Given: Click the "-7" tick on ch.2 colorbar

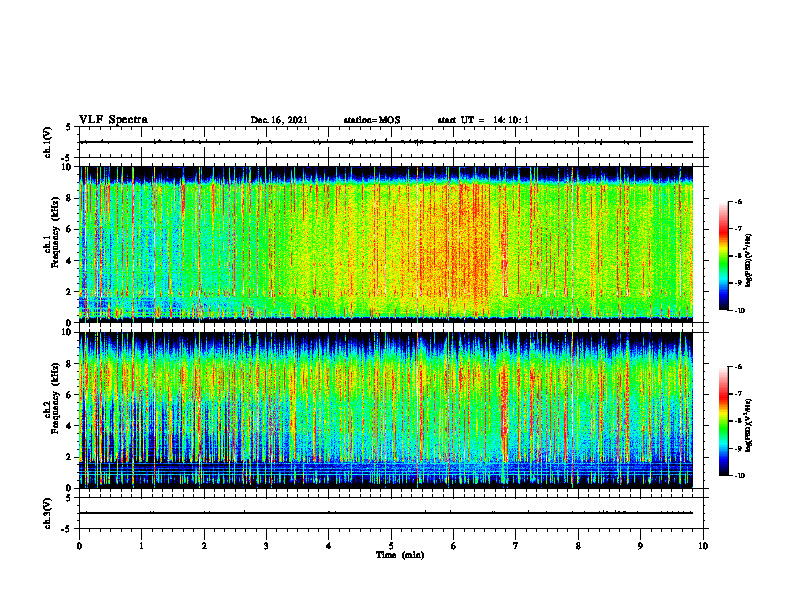Looking at the screenshot, I should coord(738,394).
